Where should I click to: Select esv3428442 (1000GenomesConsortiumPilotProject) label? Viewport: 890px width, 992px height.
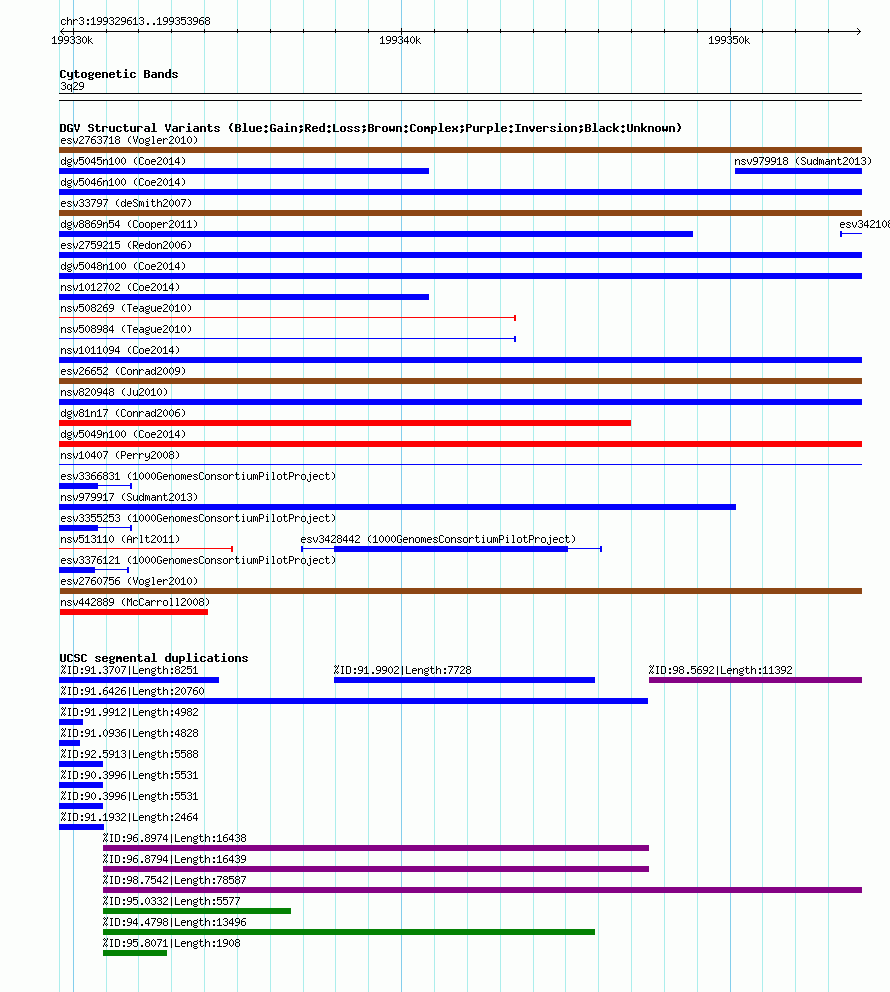(x=438, y=539)
